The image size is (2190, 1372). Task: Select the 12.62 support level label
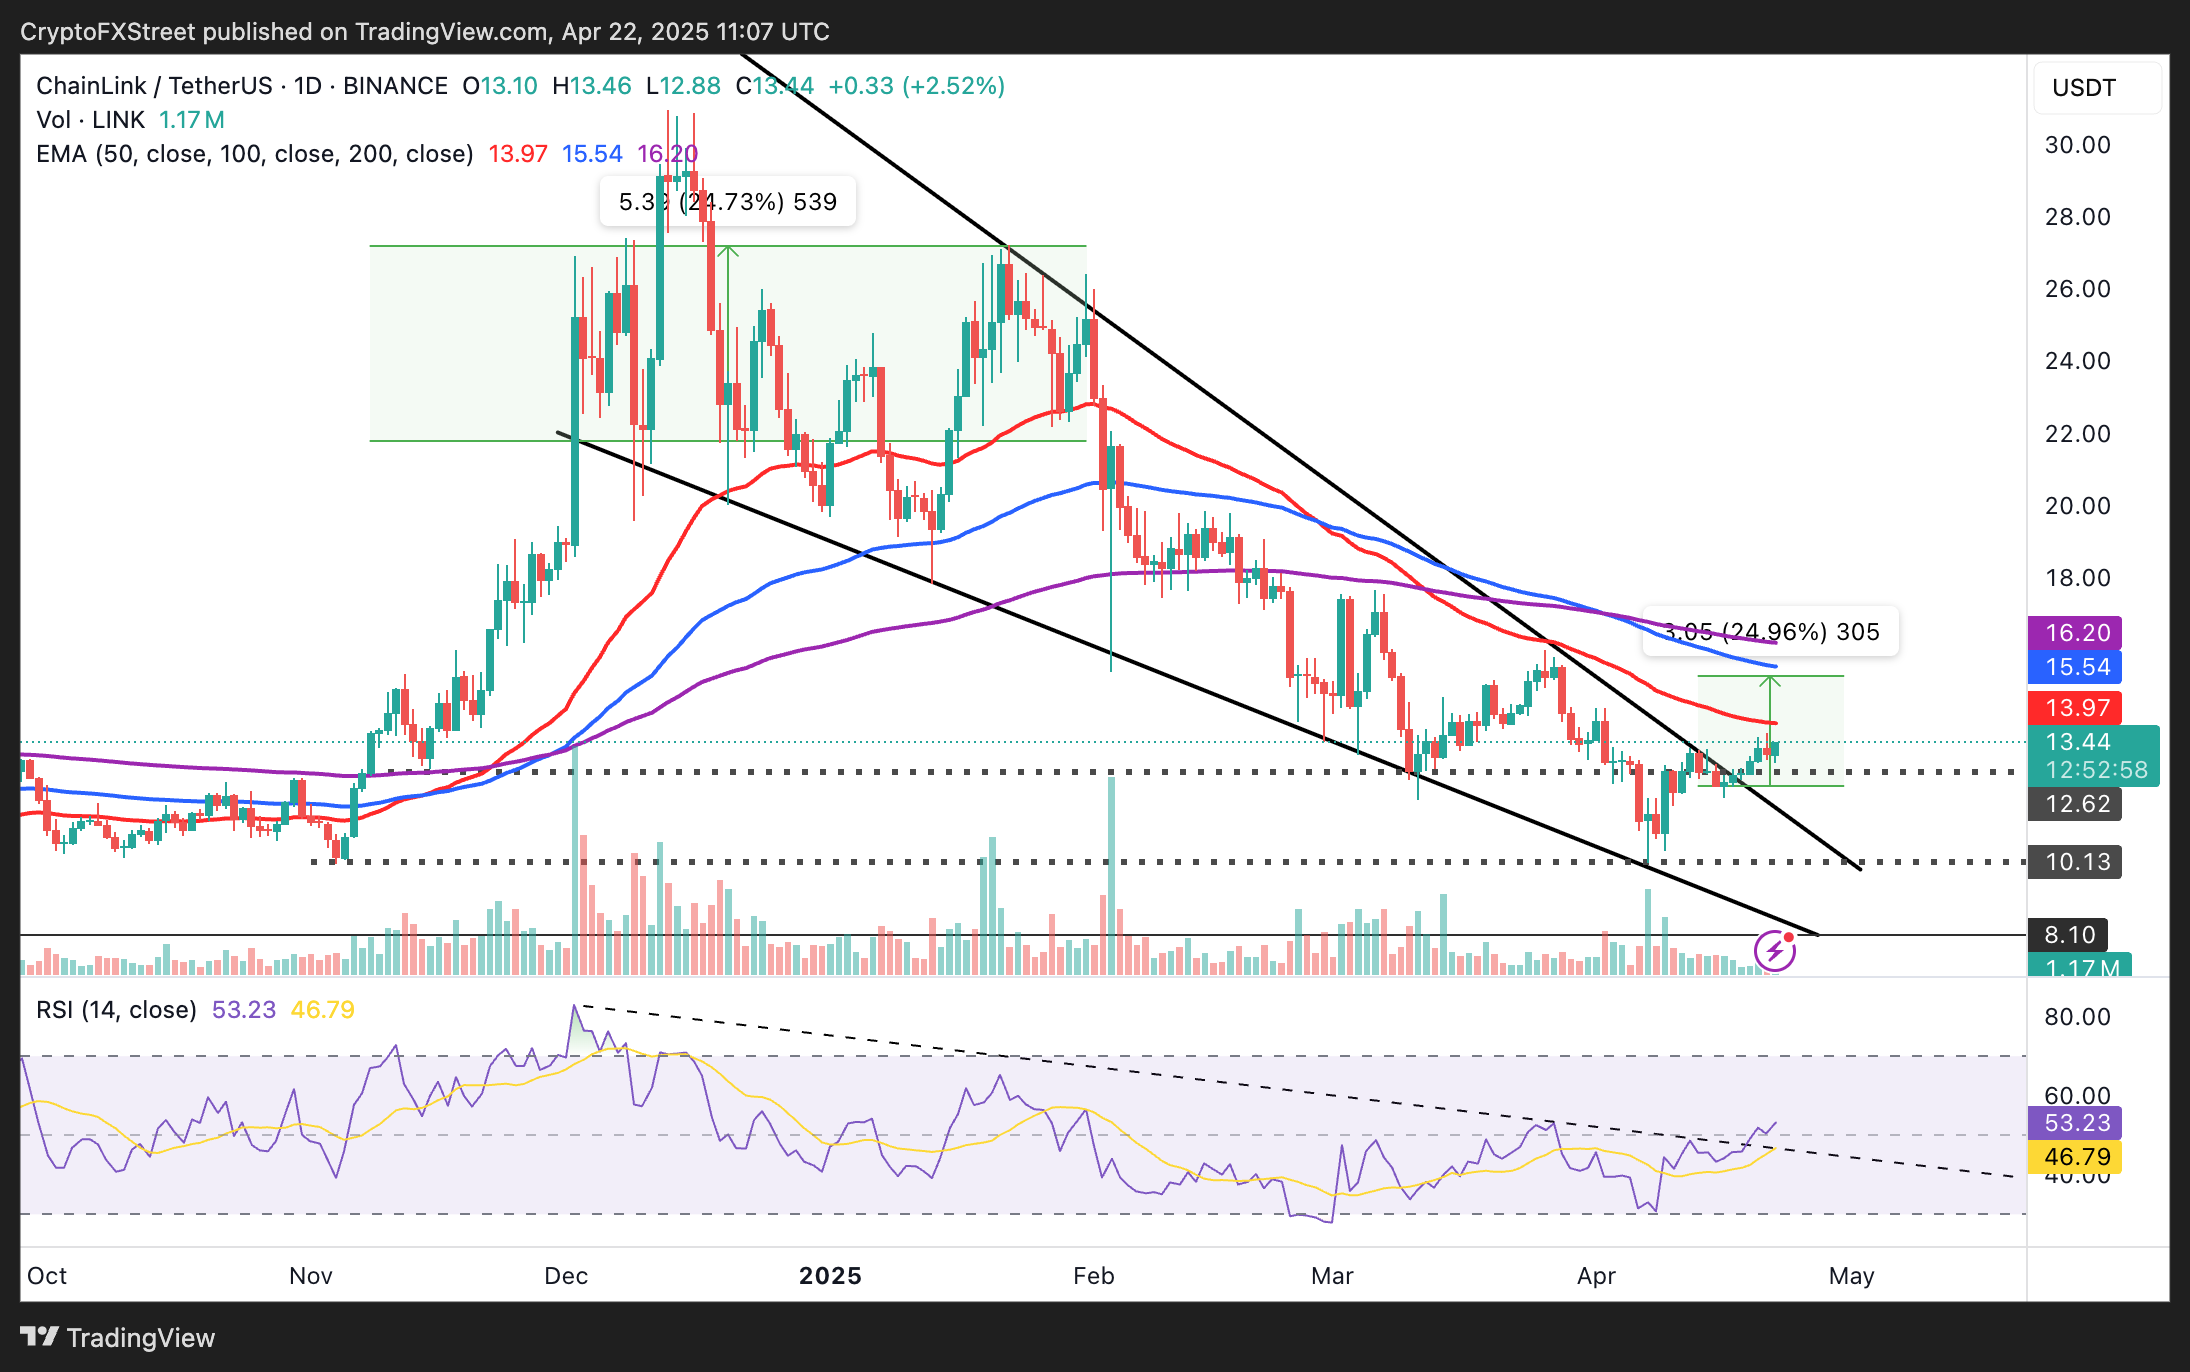tap(2076, 804)
